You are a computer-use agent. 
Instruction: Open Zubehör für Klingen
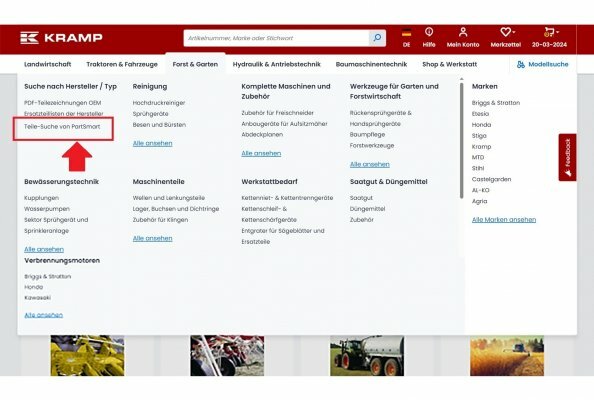[x=160, y=220]
